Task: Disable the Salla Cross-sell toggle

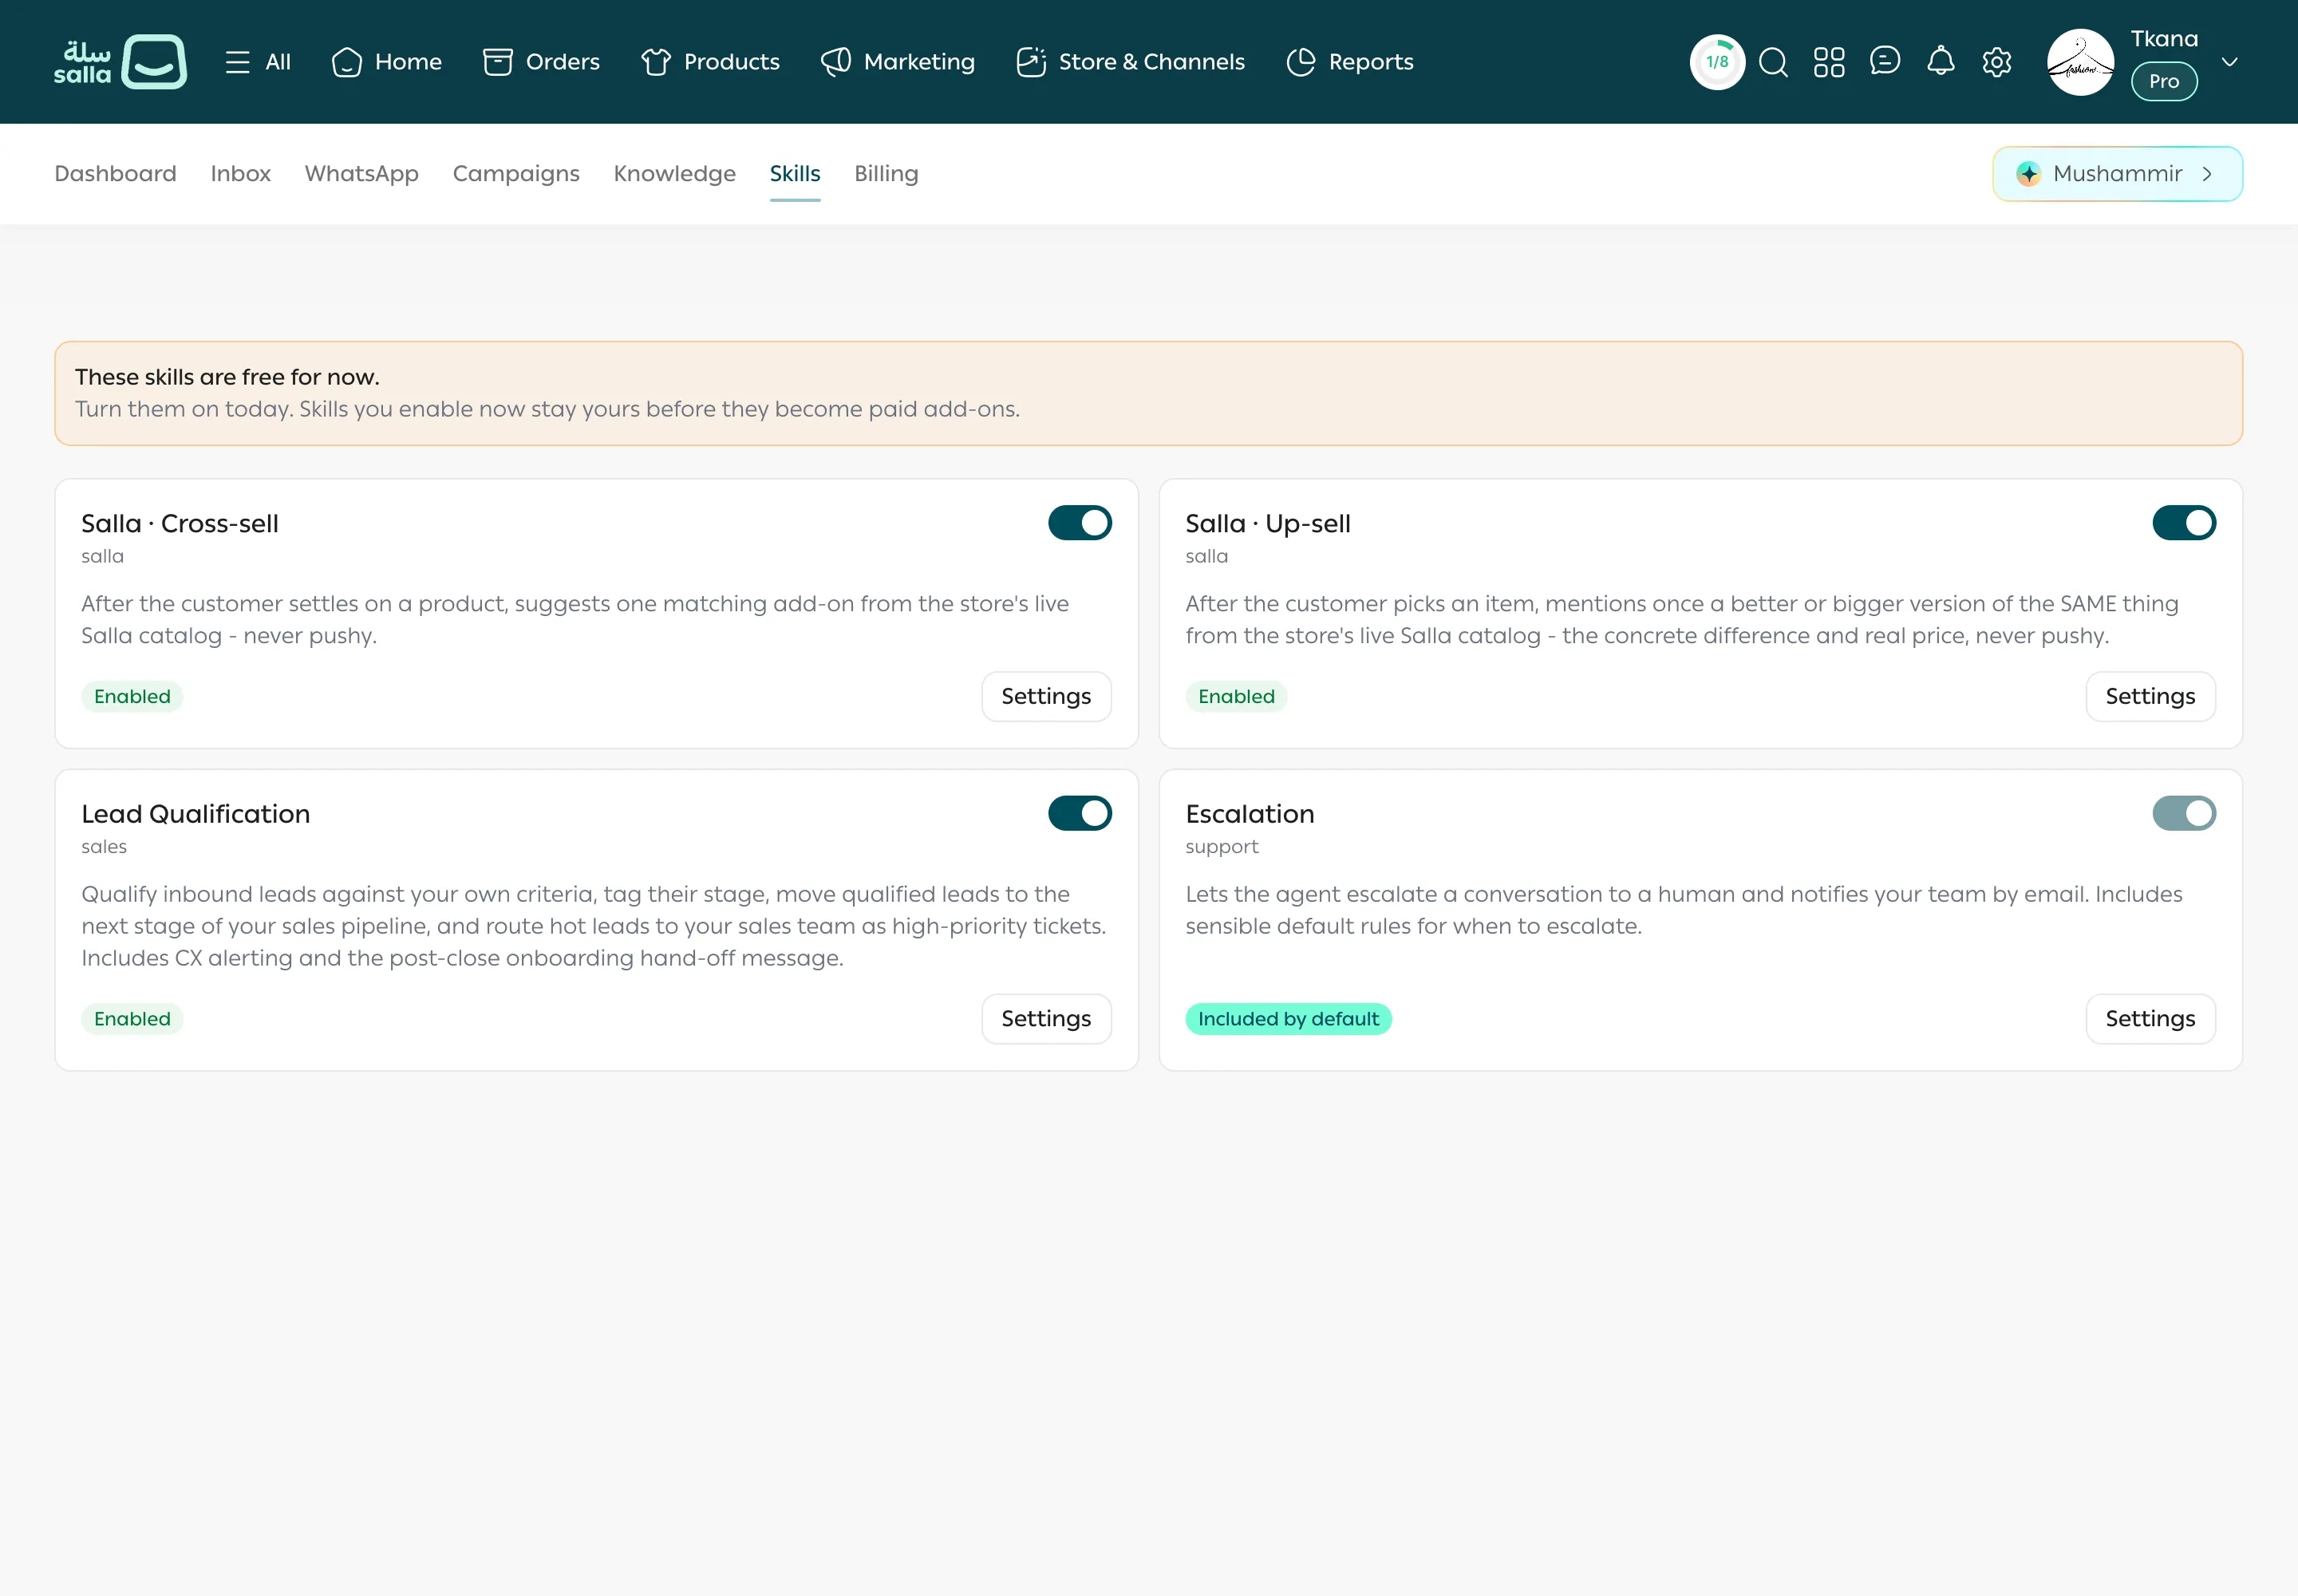Action: pyautogui.click(x=1079, y=523)
